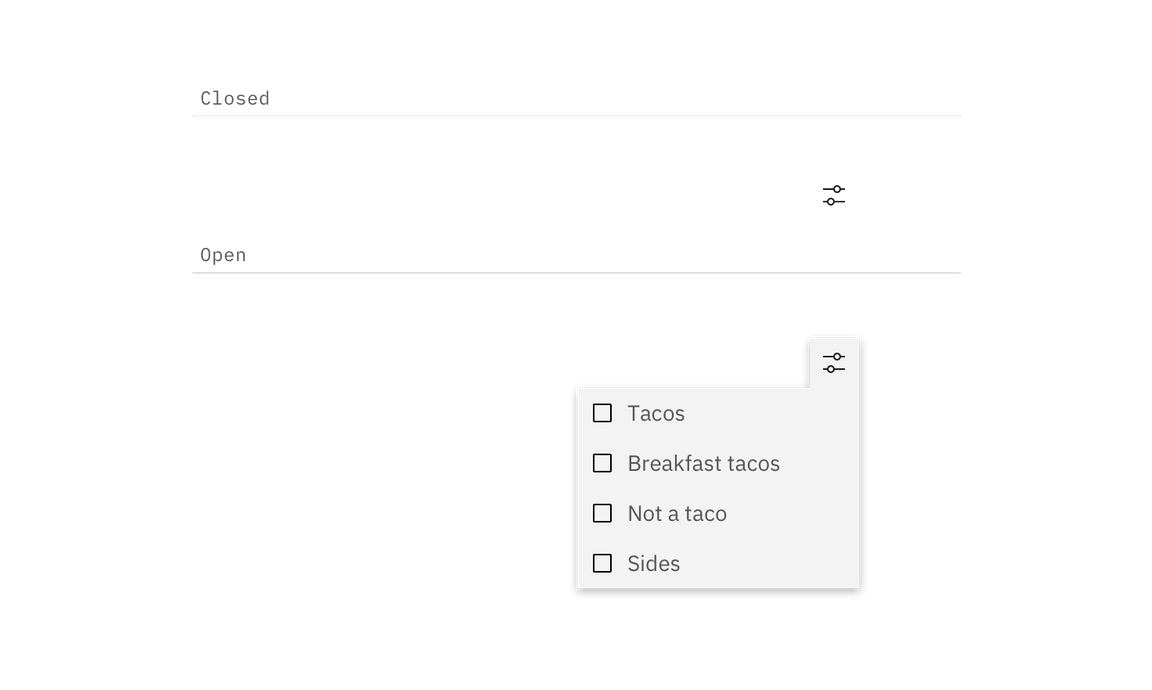Activate the settings sliders icon on the panel tab
Image resolution: width=1152 pixels, height=690 pixels.
[x=833, y=362]
